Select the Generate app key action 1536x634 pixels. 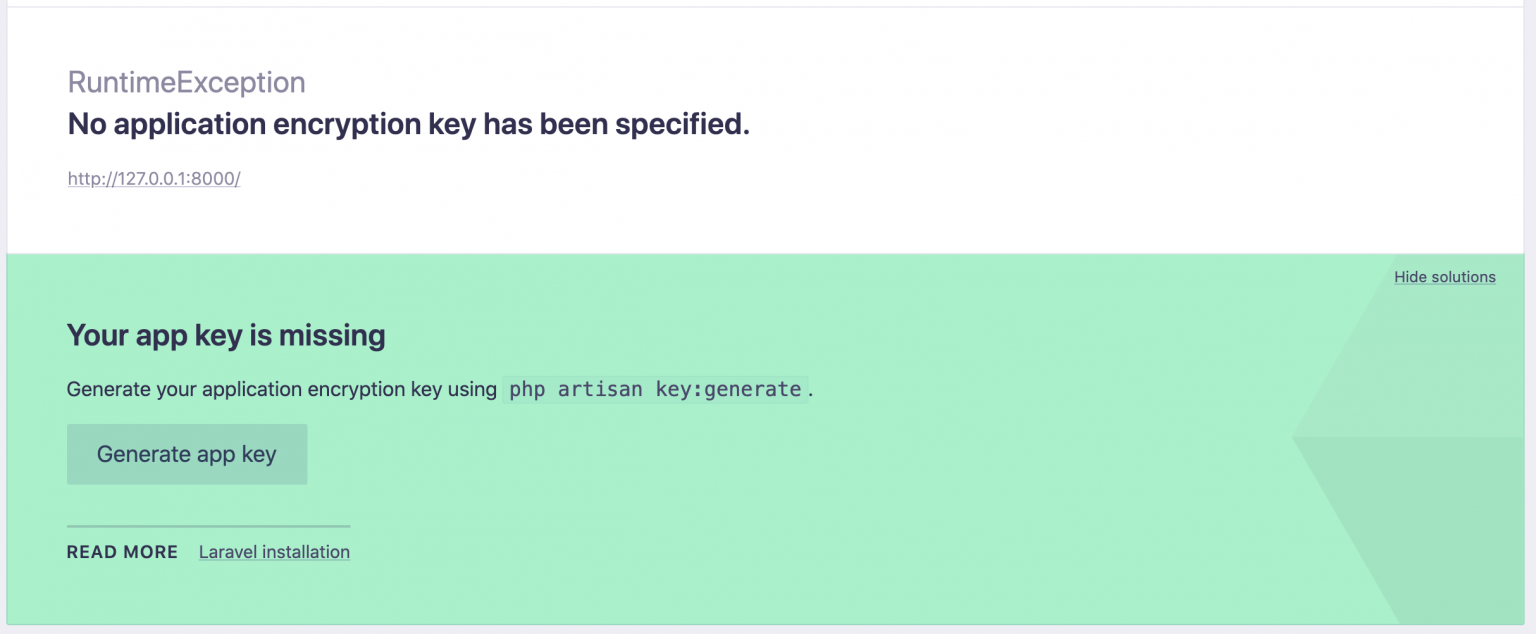[186, 454]
